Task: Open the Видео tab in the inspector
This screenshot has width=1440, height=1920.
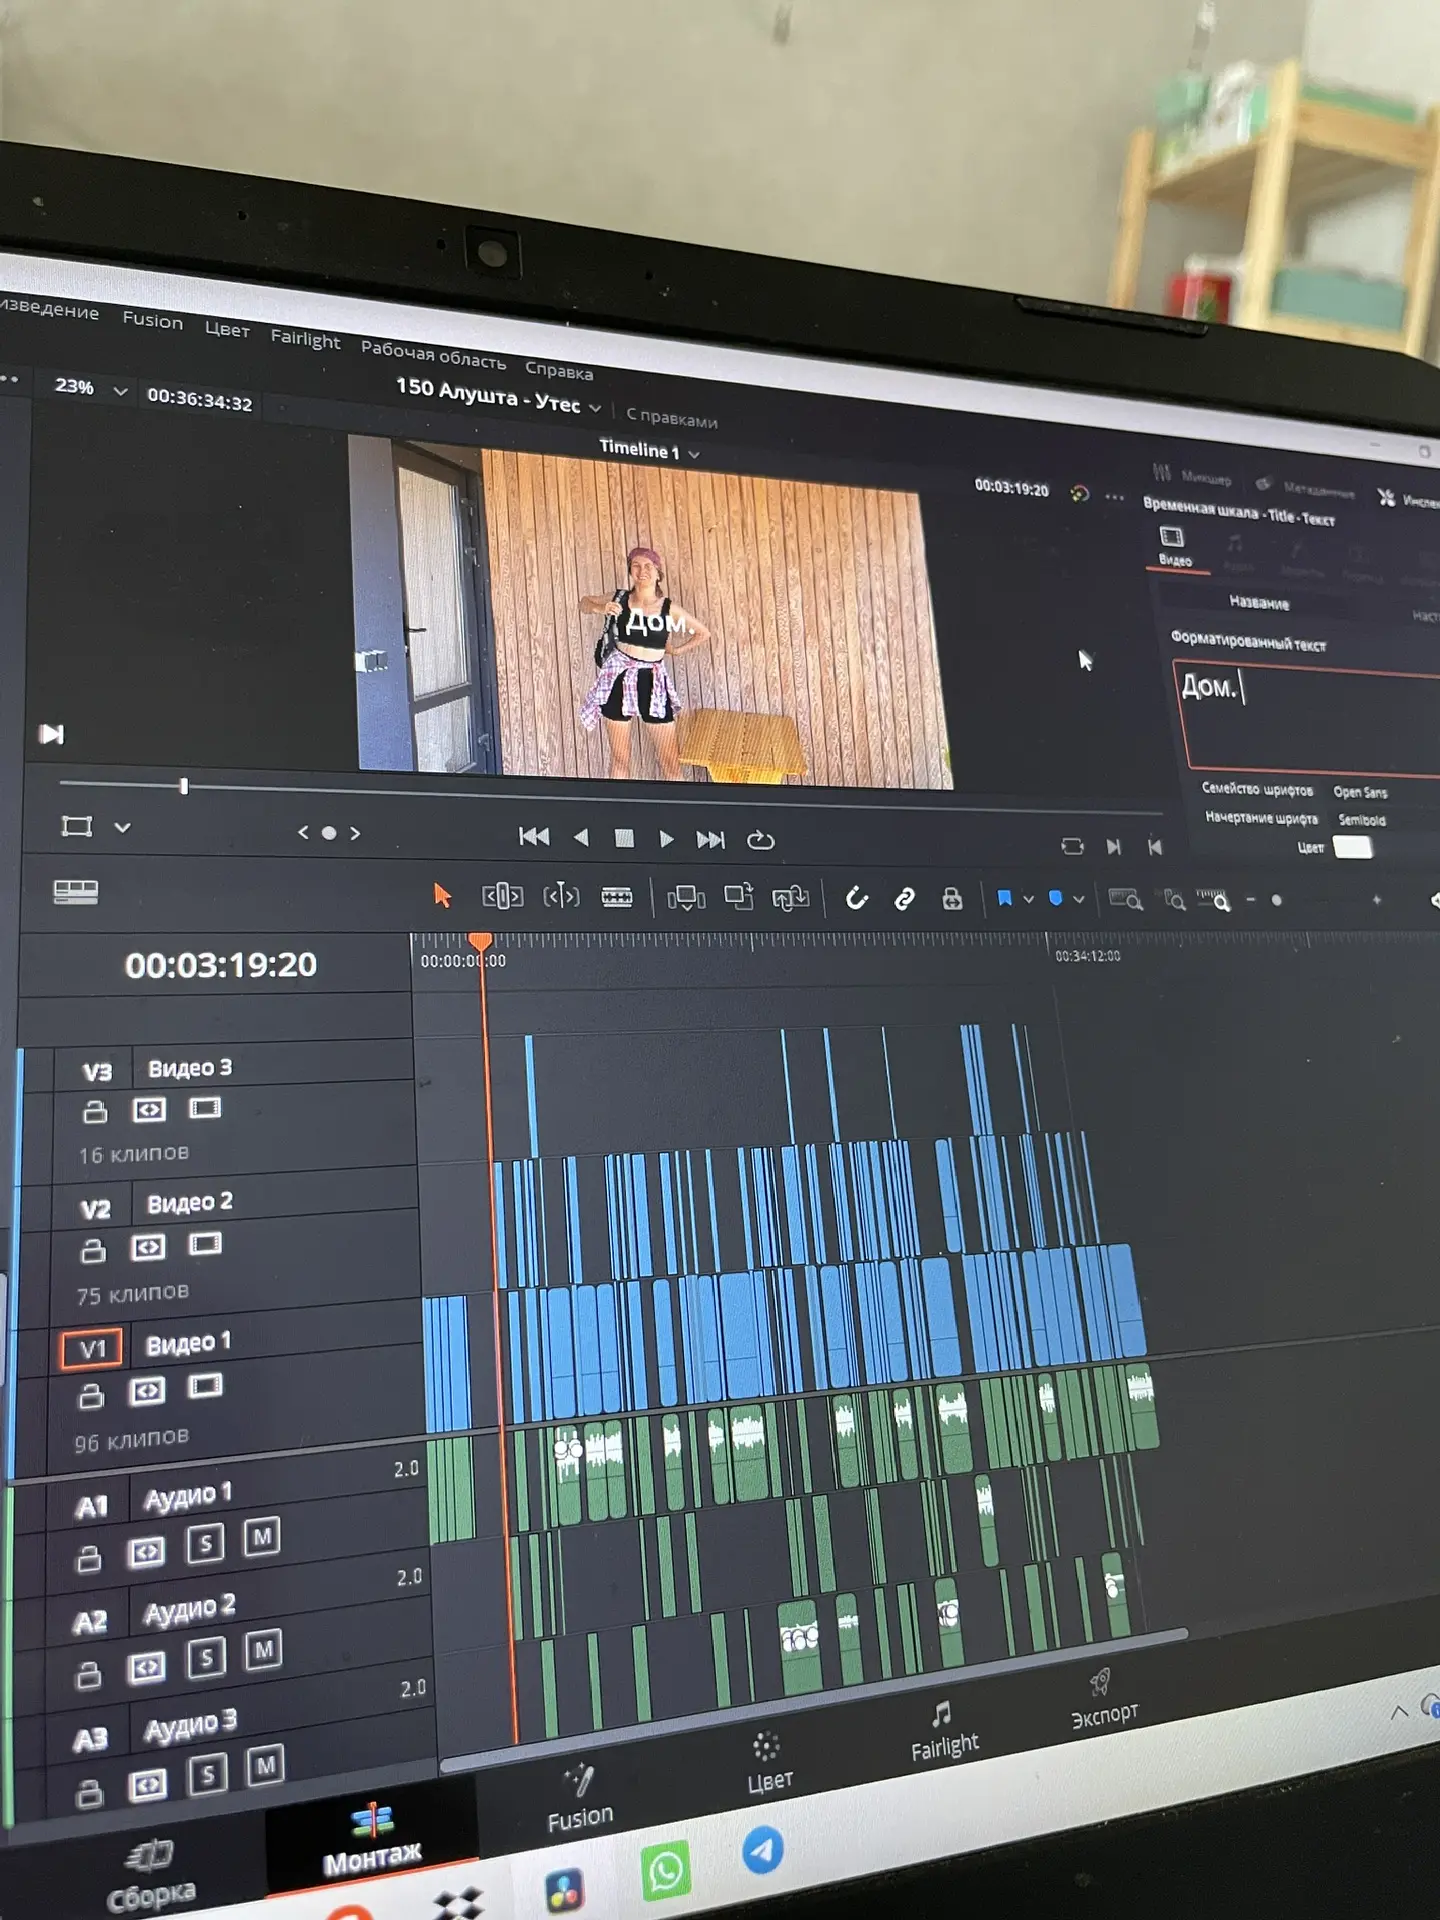Action: 1174,547
